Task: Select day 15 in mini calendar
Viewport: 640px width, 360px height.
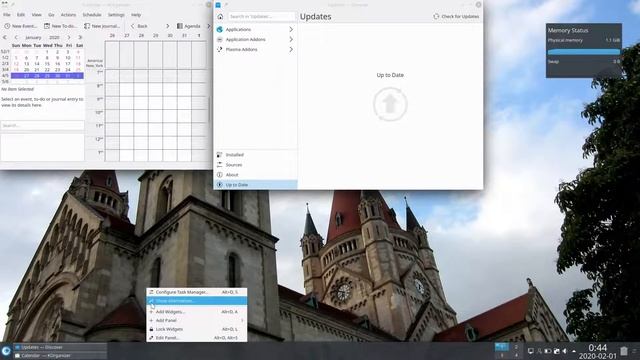Action: click(x=47, y=64)
